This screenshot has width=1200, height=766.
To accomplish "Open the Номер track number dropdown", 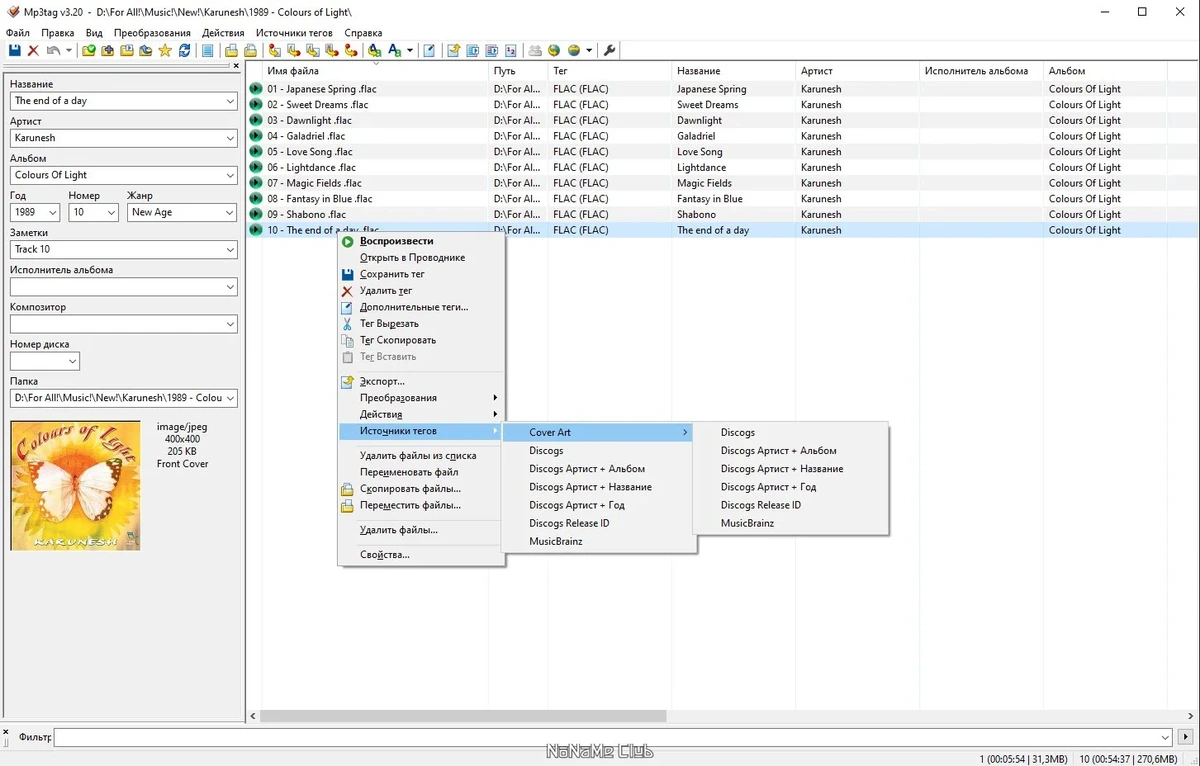I will click(x=111, y=212).
